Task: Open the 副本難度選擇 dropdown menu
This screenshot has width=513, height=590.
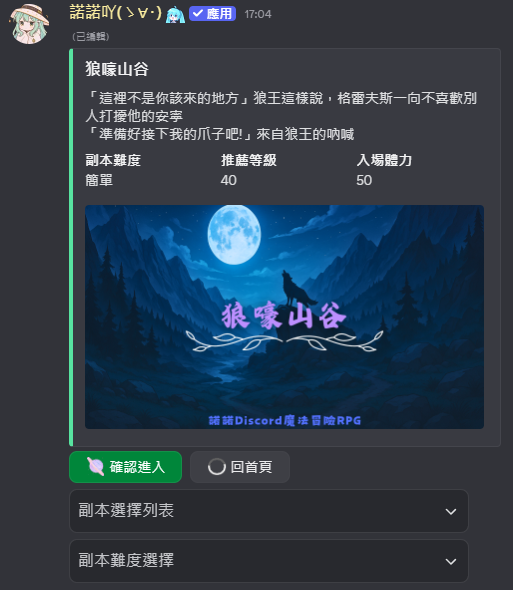Action: coord(269,561)
